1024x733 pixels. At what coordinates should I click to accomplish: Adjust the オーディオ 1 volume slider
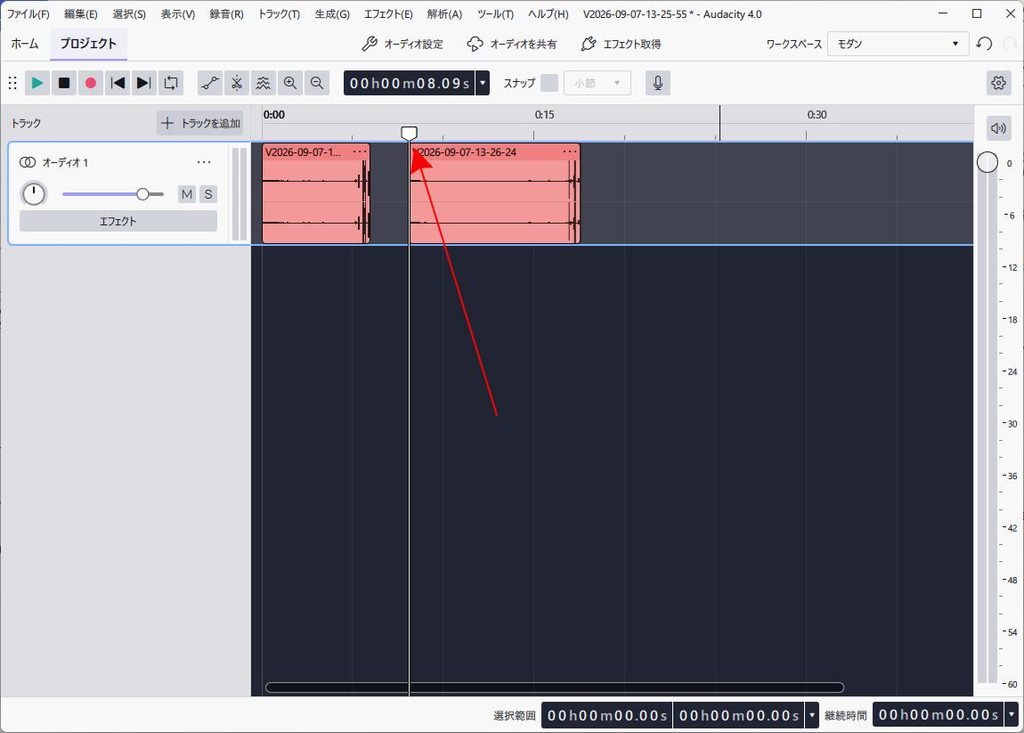(x=112, y=194)
